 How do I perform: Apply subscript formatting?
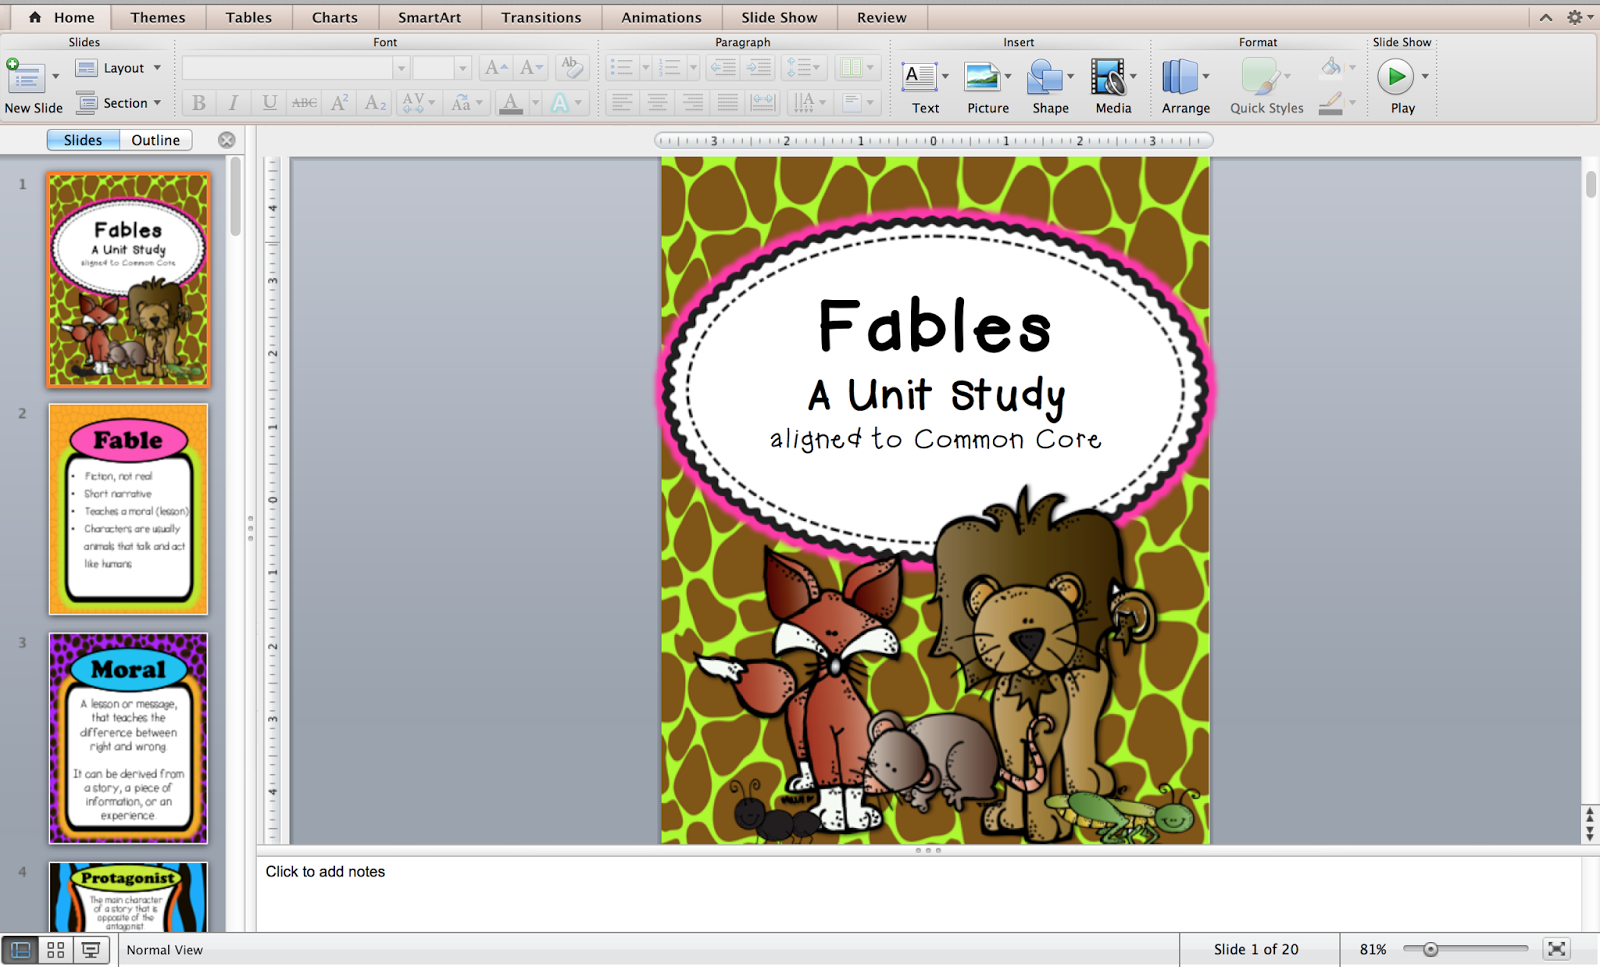[x=375, y=102]
